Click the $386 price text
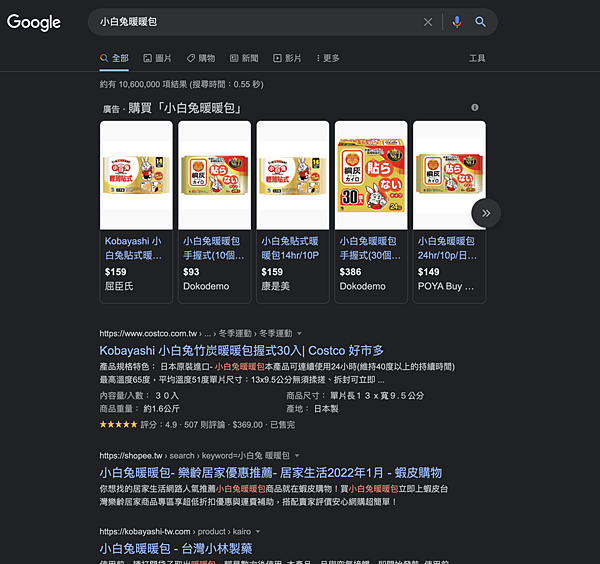 350,272
